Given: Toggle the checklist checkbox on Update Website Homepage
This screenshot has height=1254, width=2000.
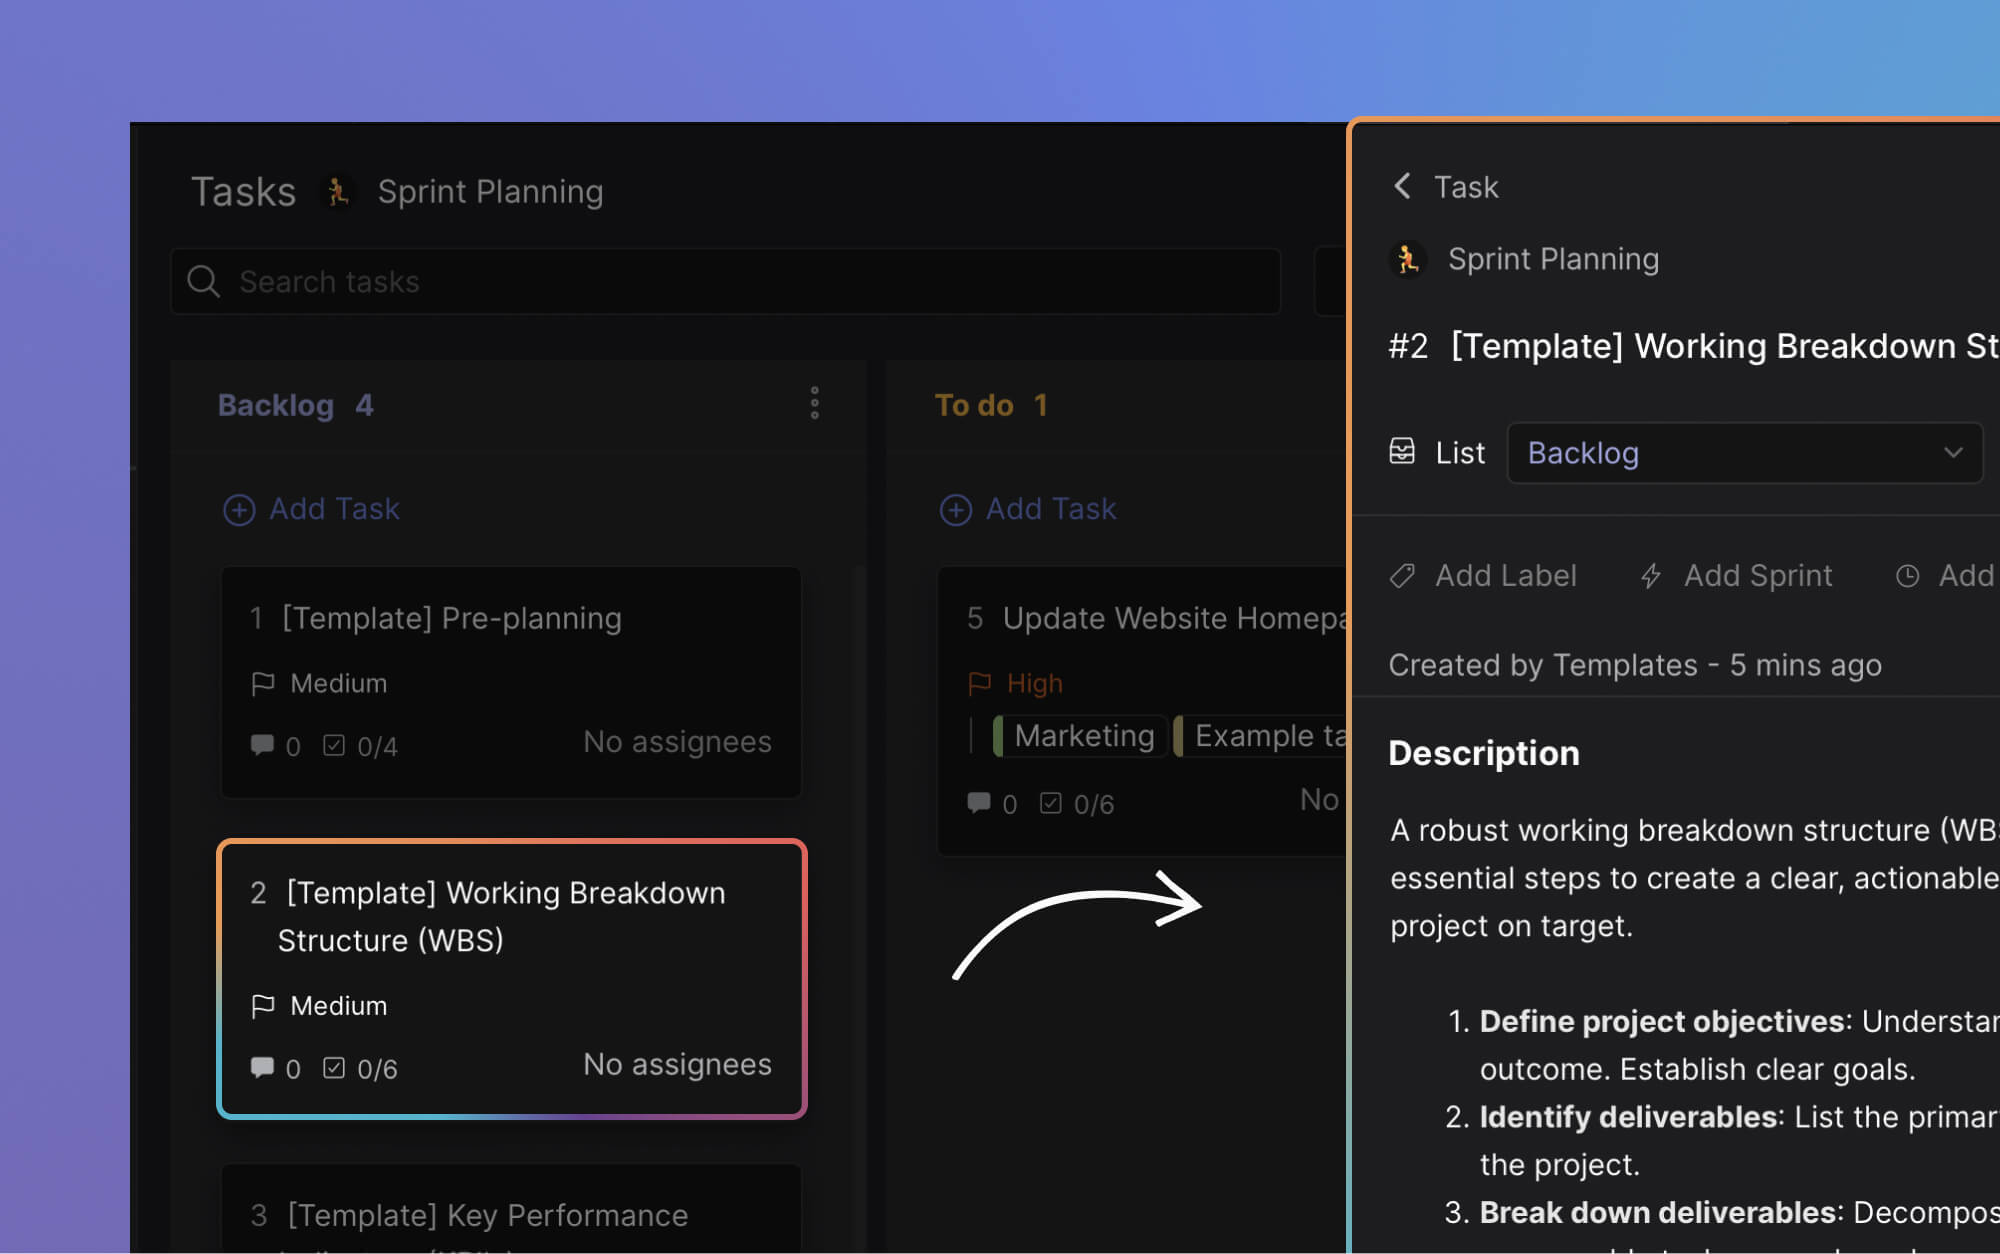Looking at the screenshot, I should (1050, 803).
